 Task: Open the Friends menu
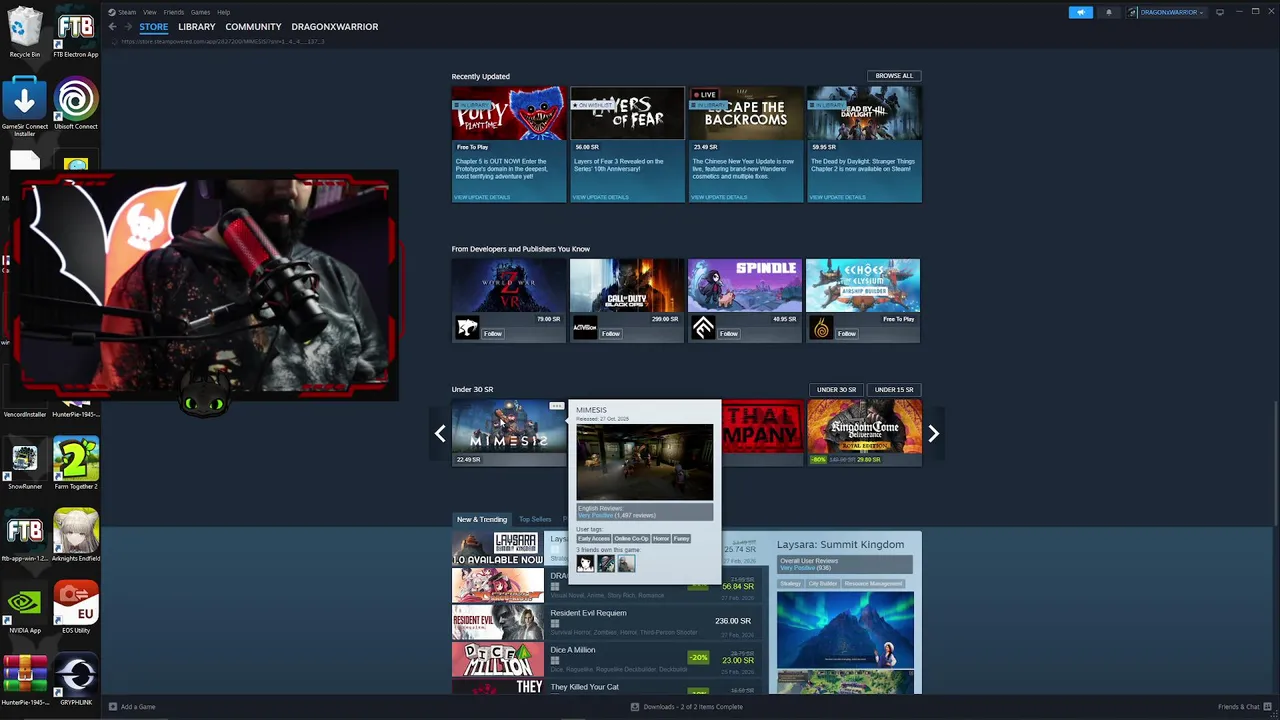173,12
